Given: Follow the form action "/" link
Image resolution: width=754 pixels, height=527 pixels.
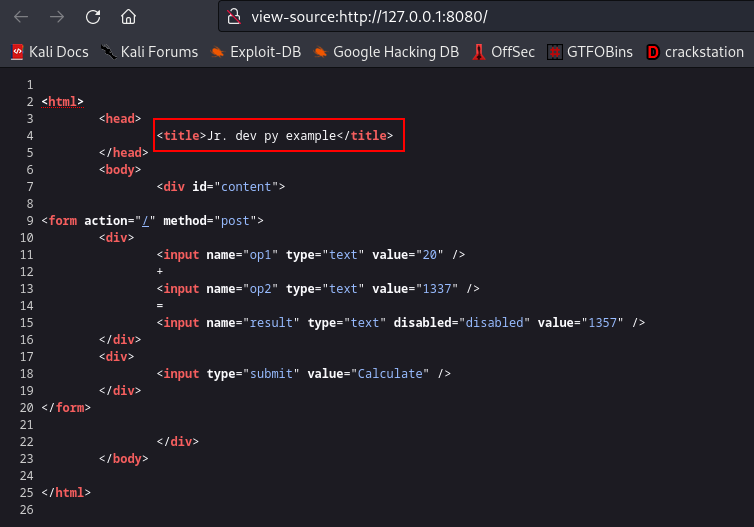Looking at the screenshot, I should 145,221.
